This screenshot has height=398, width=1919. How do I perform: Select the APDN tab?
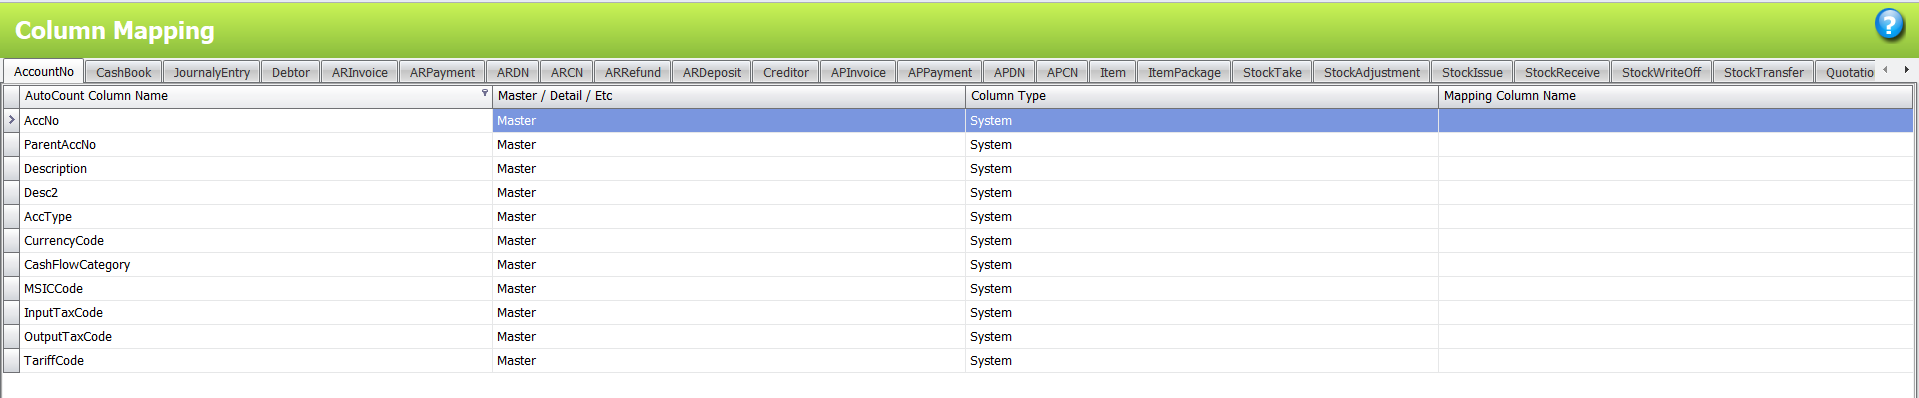(1010, 72)
